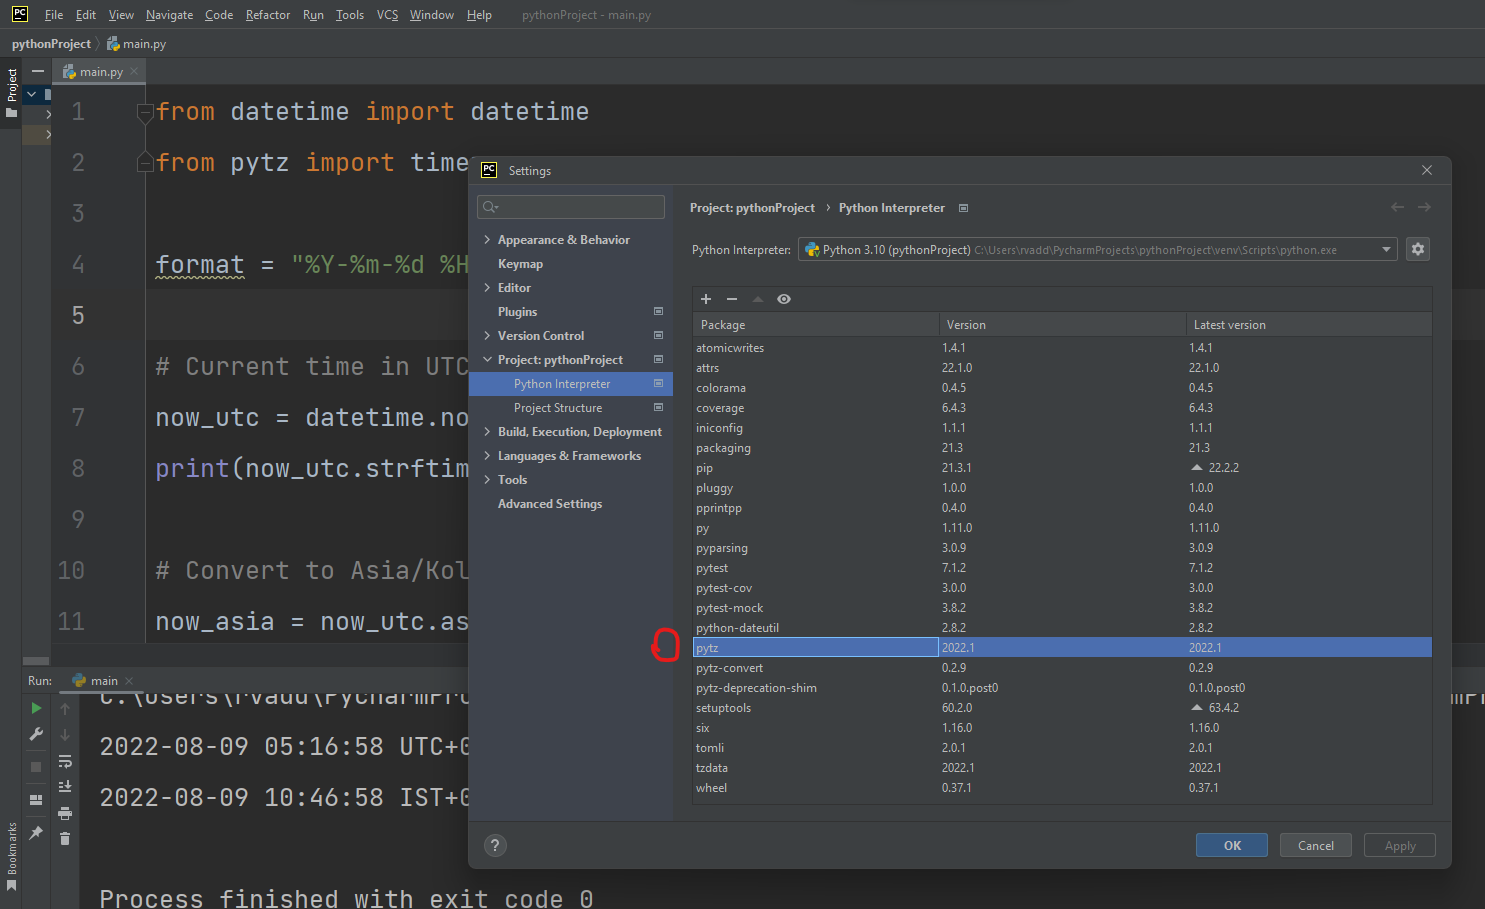1485x909 pixels.
Task: Click fold marker on code line 2
Action: click(x=144, y=163)
